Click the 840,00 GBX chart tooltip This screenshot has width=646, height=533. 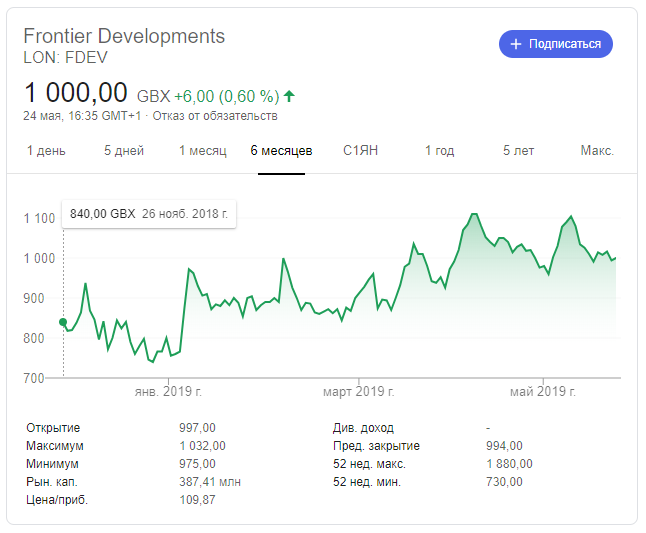(149, 214)
